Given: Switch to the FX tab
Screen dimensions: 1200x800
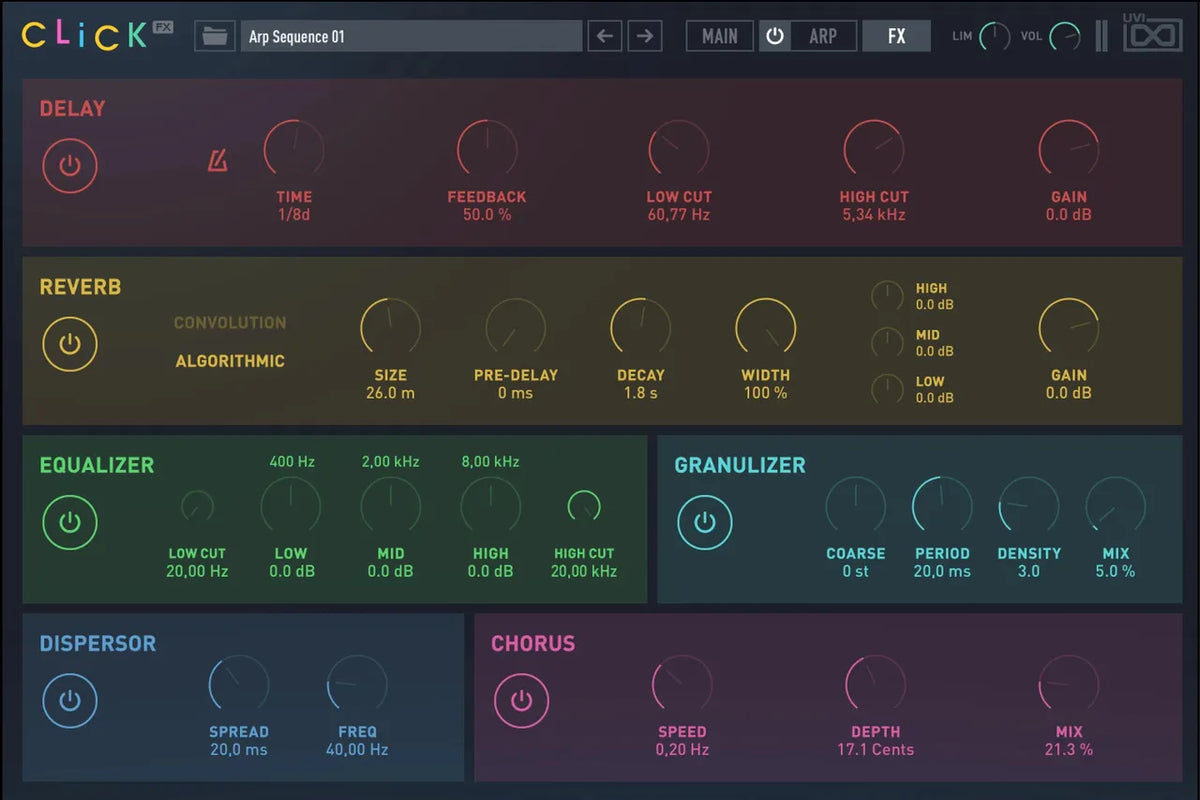Looking at the screenshot, I should (896, 36).
